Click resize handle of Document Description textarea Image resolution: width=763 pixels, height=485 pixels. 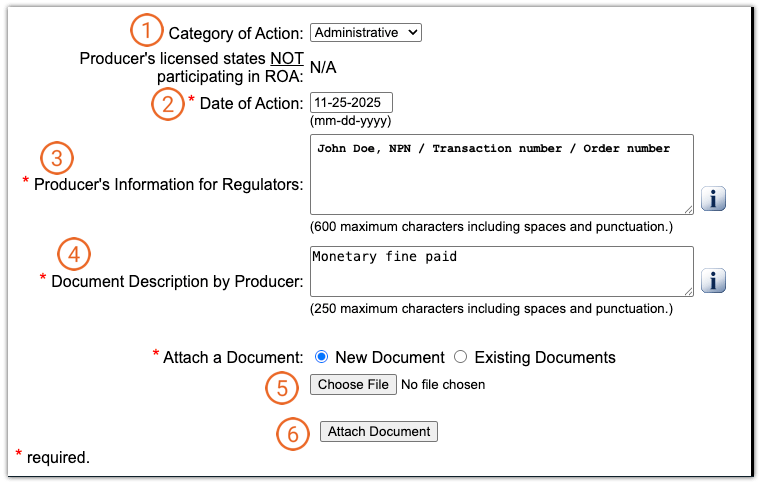pyautogui.click(x=688, y=290)
